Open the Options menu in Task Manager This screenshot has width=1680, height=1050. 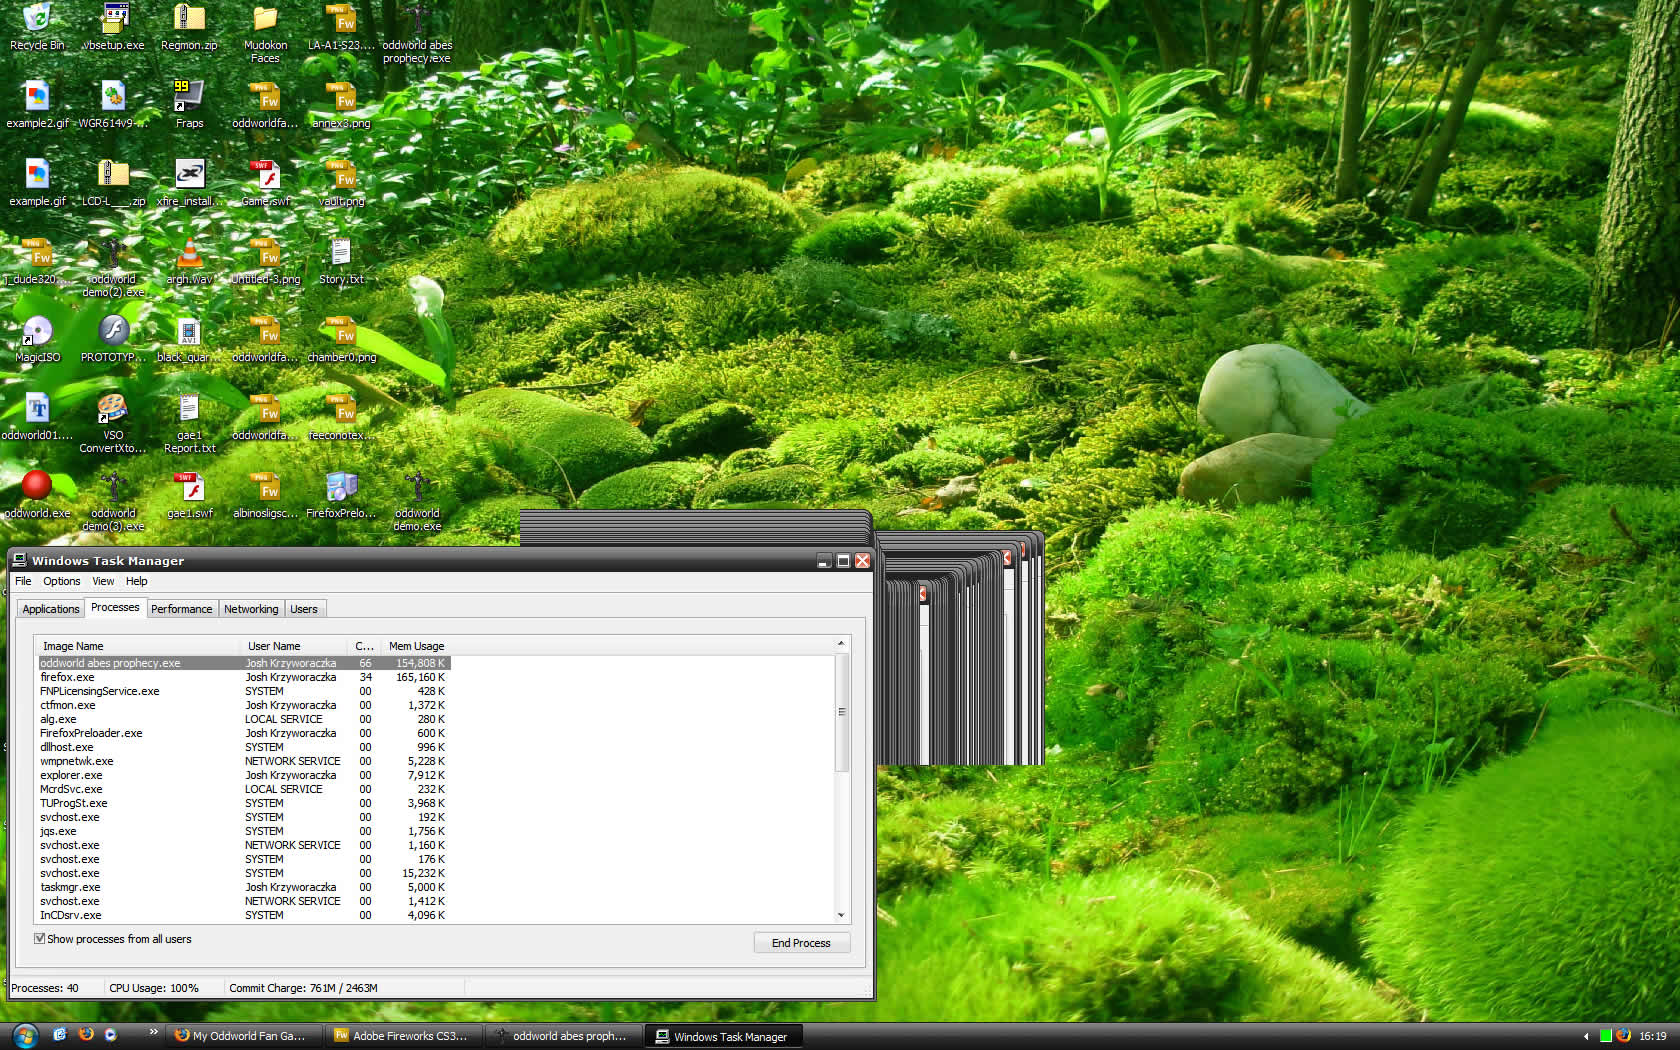(61, 581)
